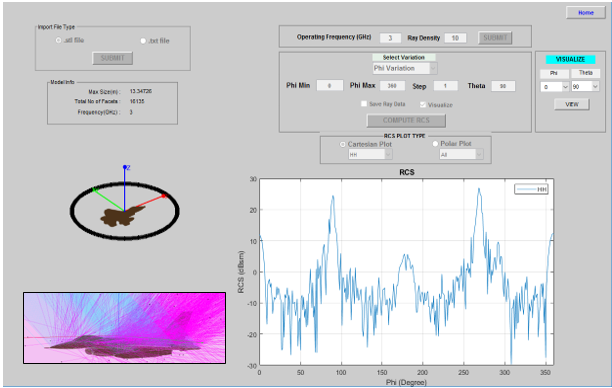
Task: Open the Phi angle dropdown in Visualize panel
Action: (x=554, y=87)
